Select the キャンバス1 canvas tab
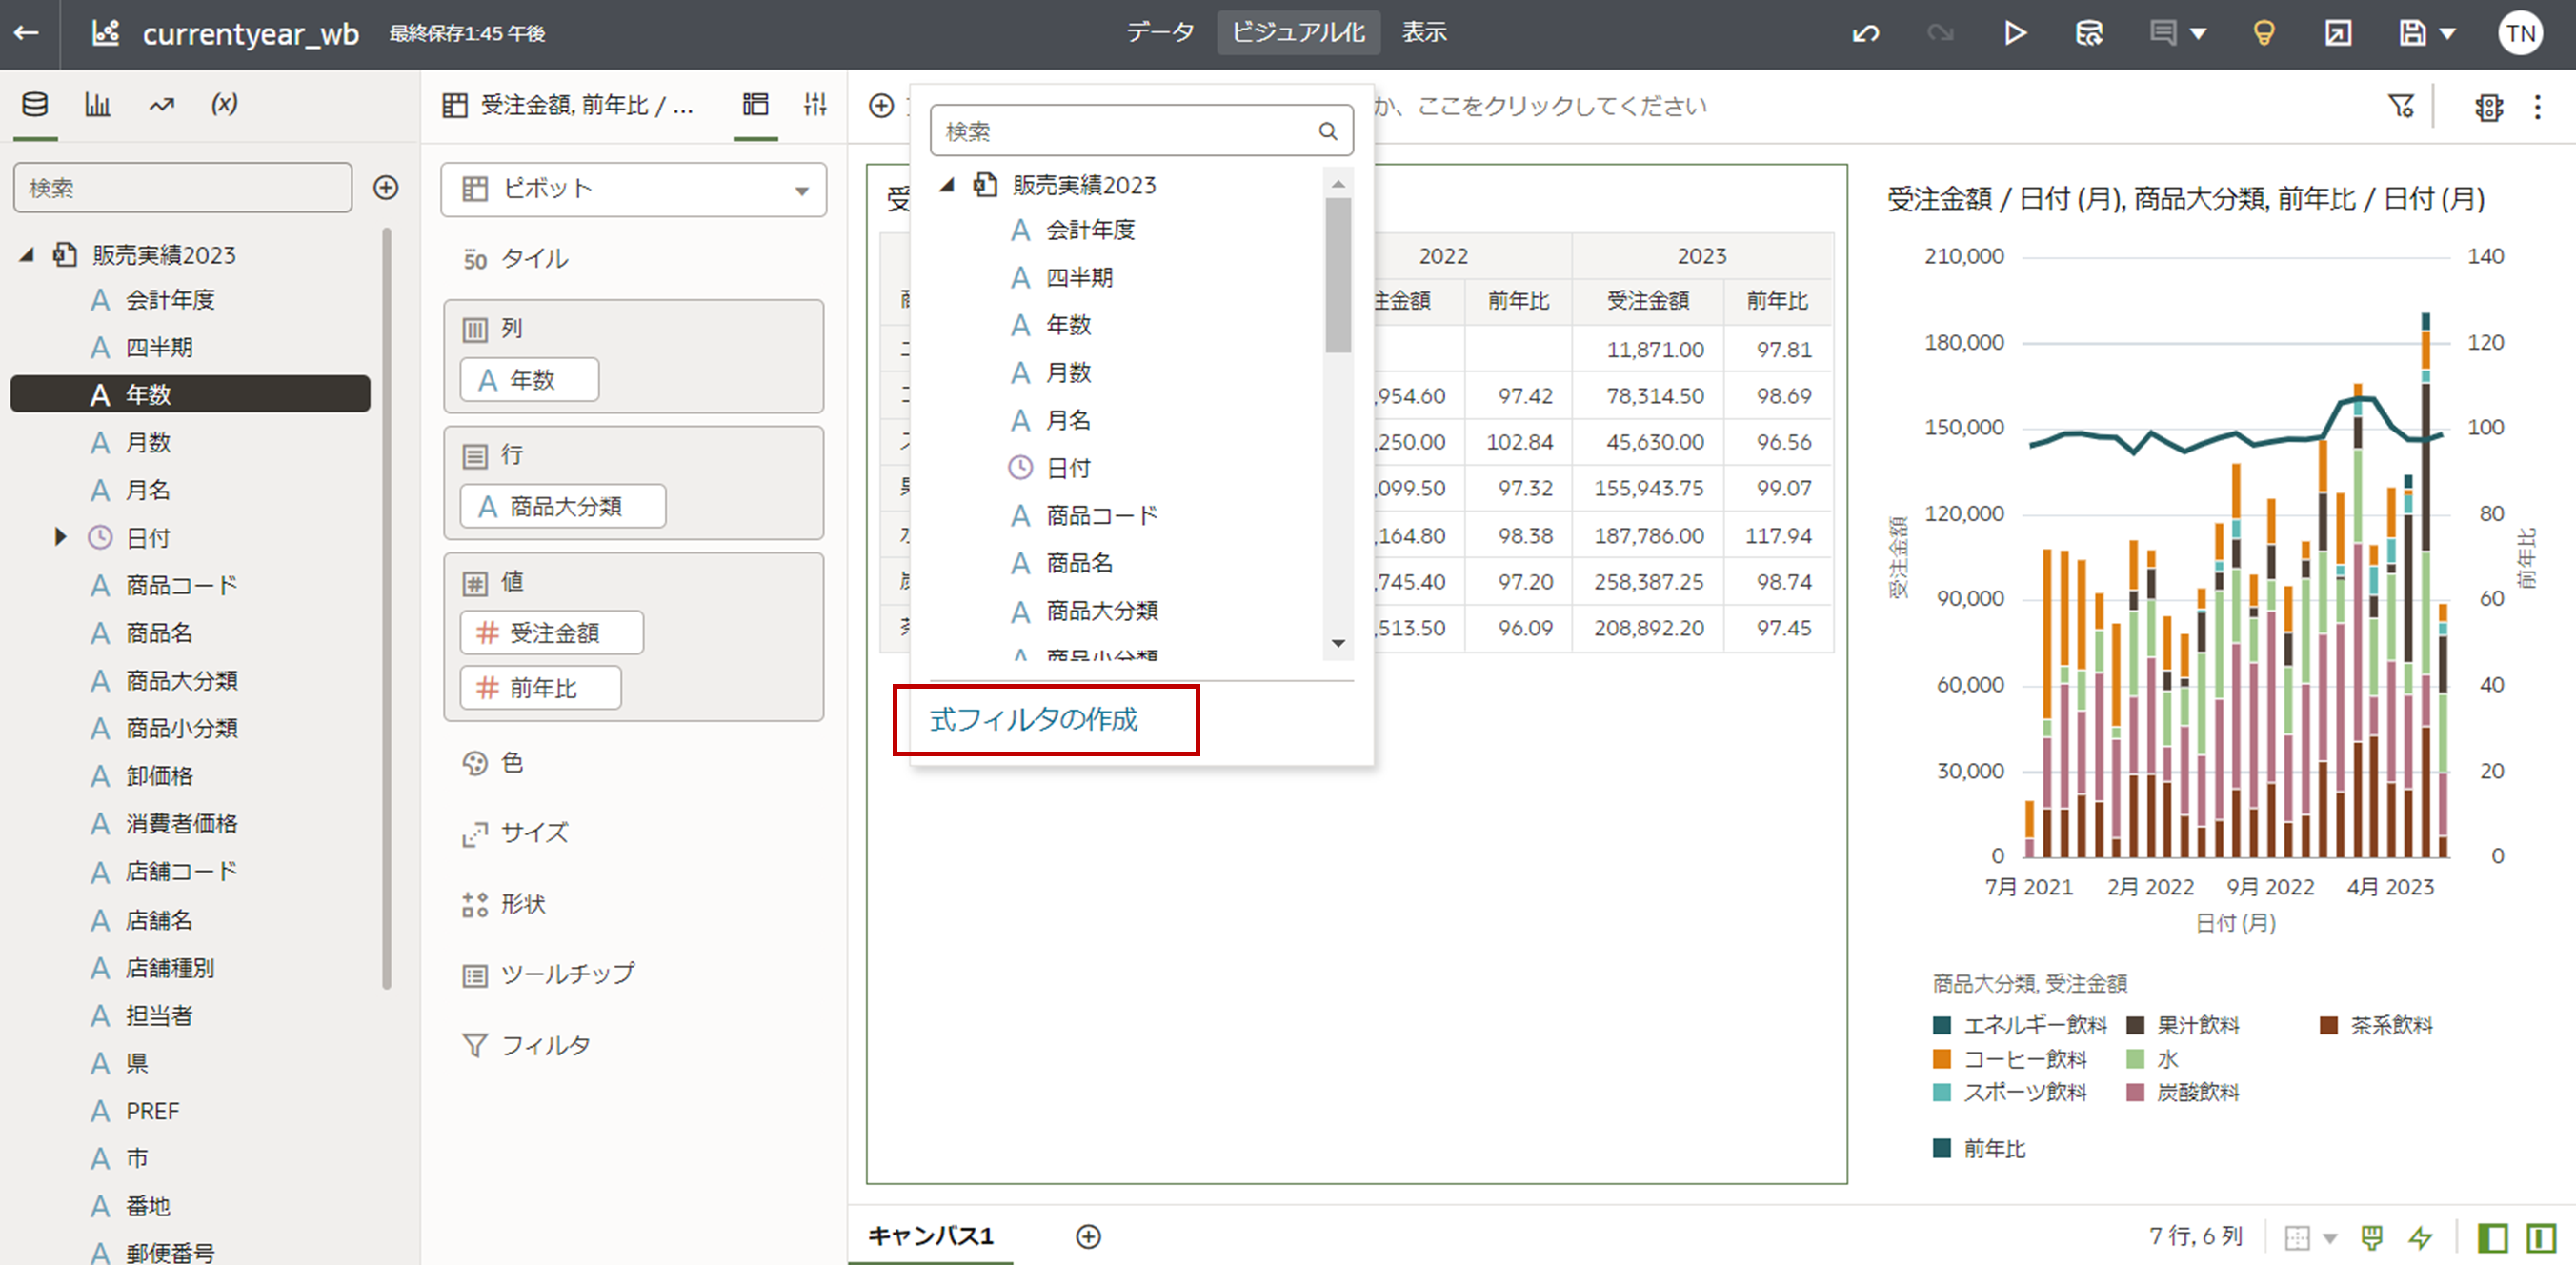The width and height of the screenshot is (2576, 1265). 930,1237
